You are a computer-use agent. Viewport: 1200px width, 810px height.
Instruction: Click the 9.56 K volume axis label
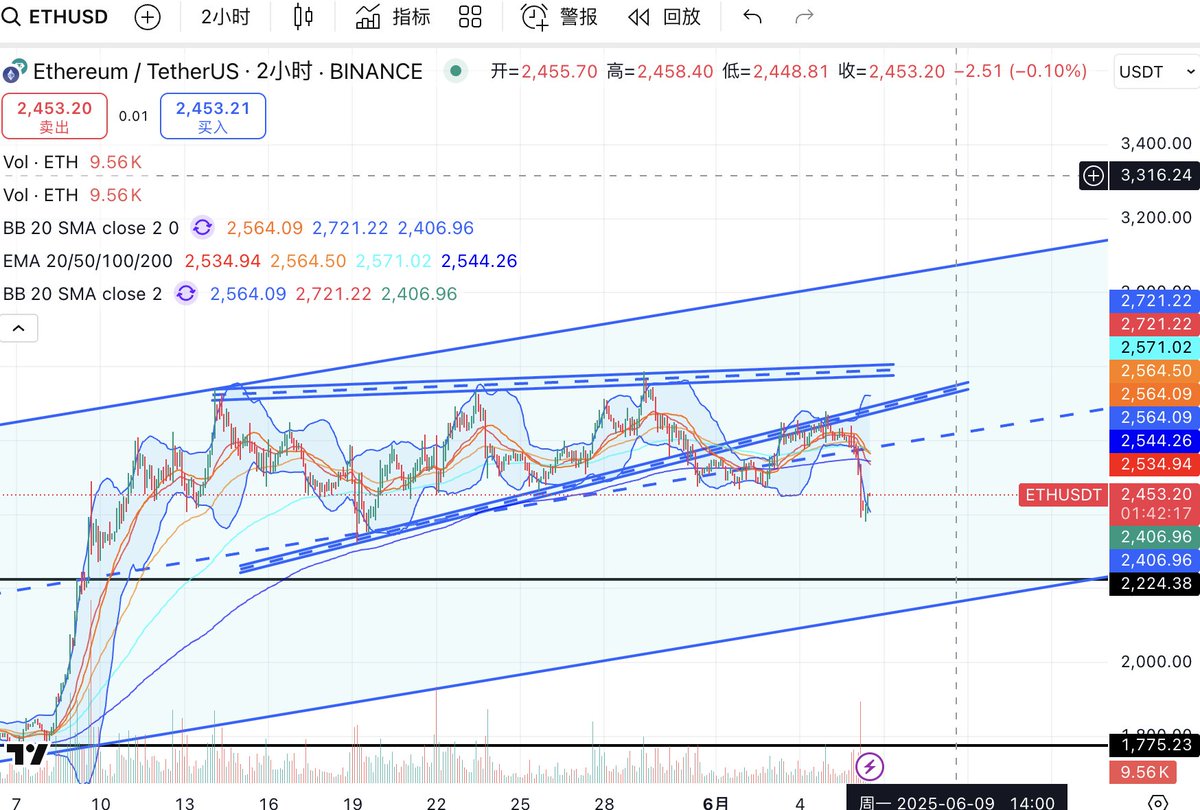(x=1145, y=772)
